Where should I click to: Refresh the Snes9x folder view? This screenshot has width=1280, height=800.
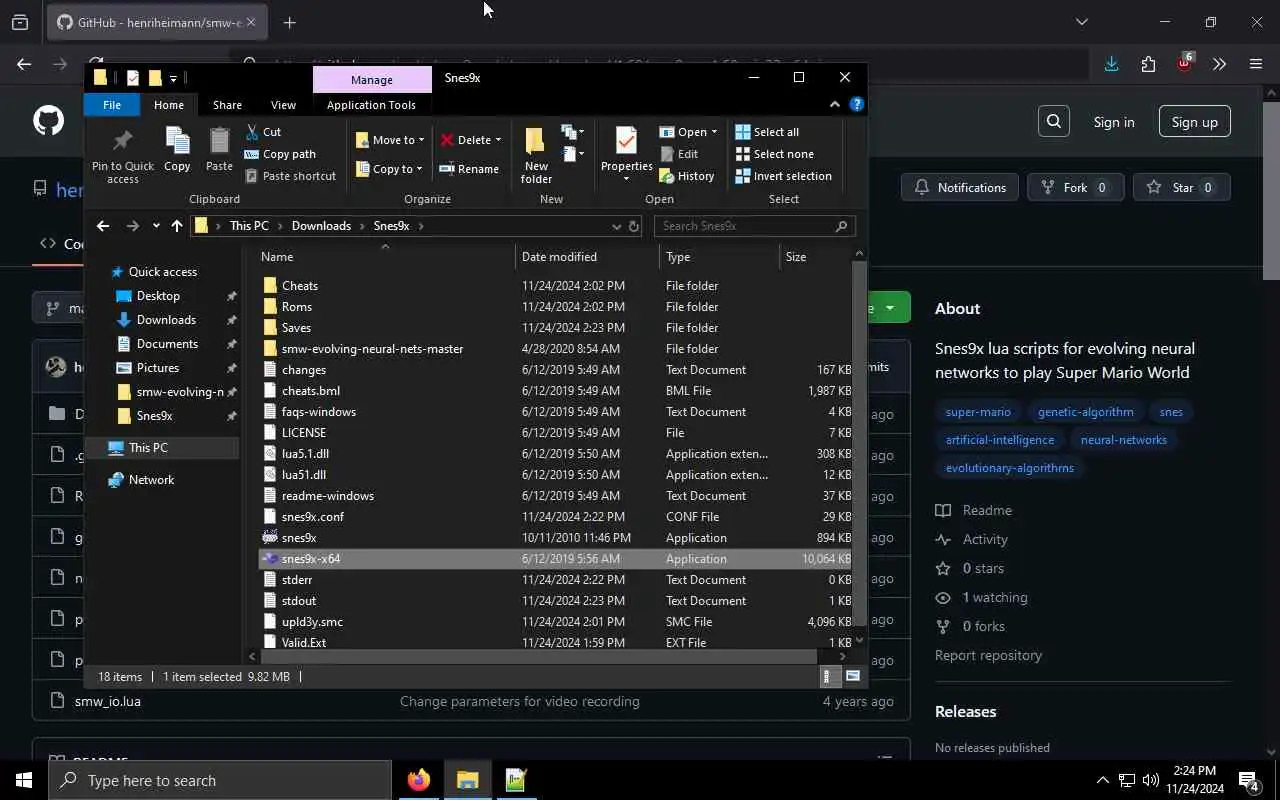coord(633,226)
